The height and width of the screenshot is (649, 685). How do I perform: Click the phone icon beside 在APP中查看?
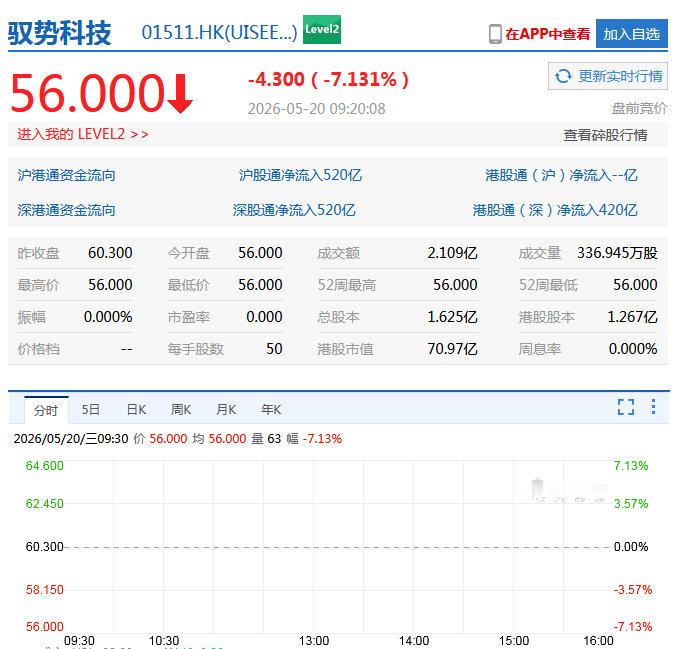495,34
